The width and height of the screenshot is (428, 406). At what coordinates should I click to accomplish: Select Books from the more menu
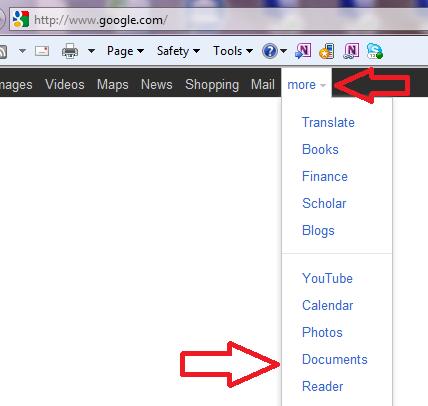[320, 149]
